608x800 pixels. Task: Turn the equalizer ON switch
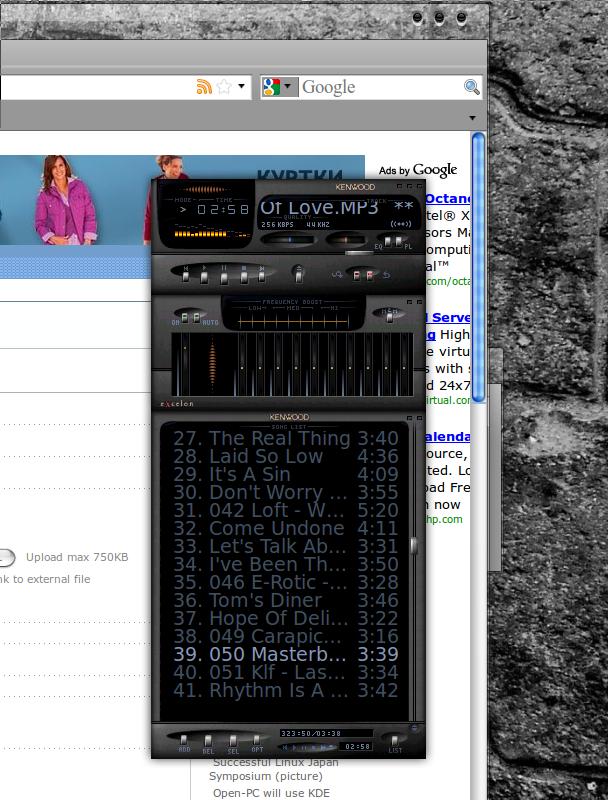(185, 318)
